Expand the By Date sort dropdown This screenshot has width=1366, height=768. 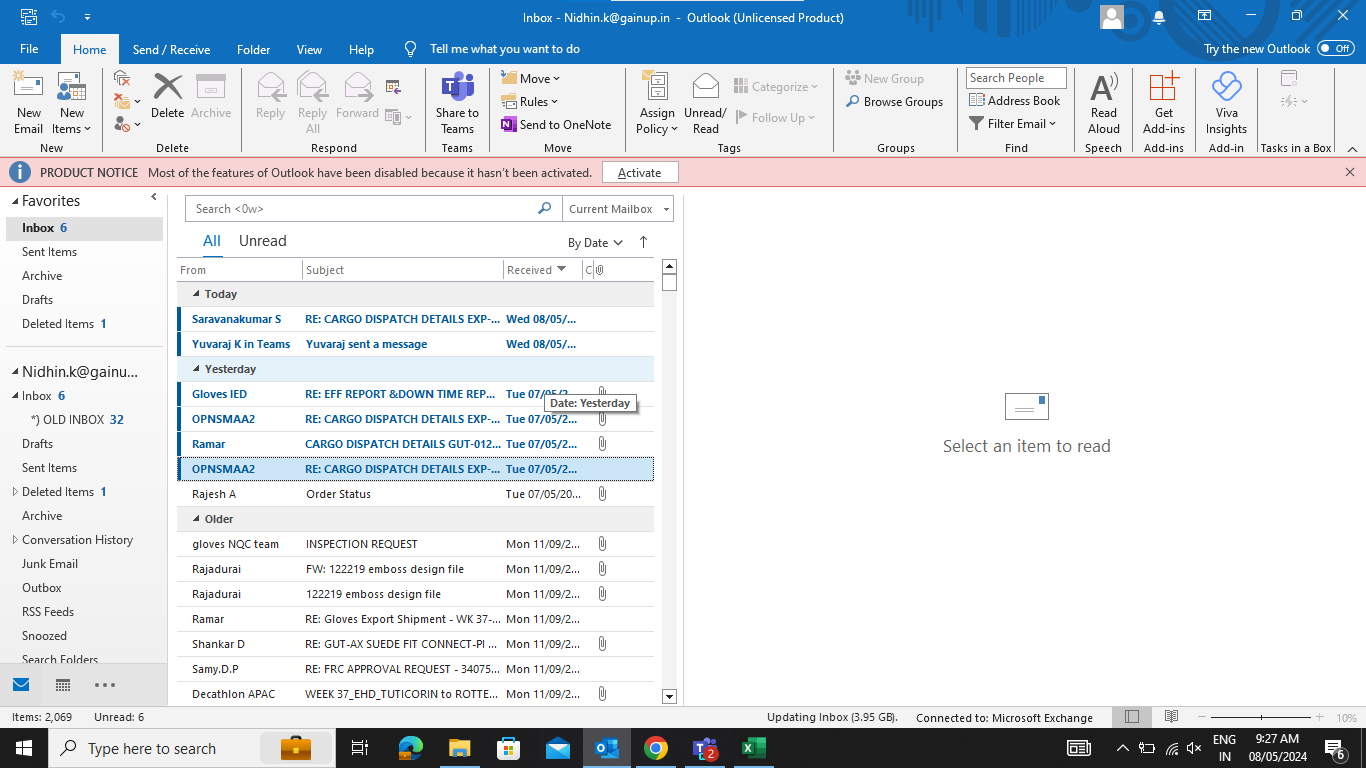(595, 243)
